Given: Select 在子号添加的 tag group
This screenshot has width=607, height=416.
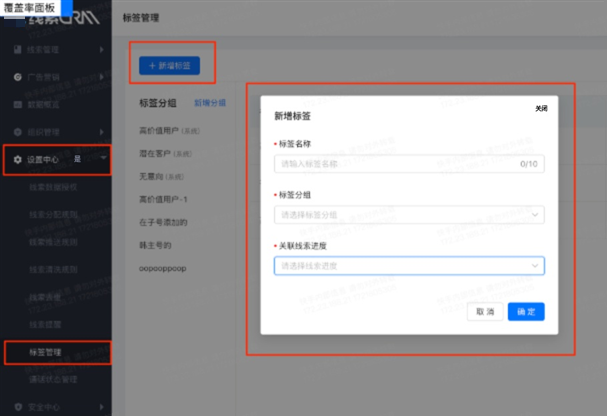Looking at the screenshot, I should click(163, 222).
